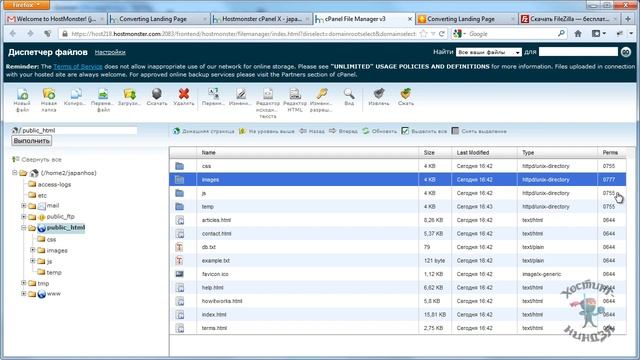Click the browser address bar
Screen dimensions: 640x360
243,34
